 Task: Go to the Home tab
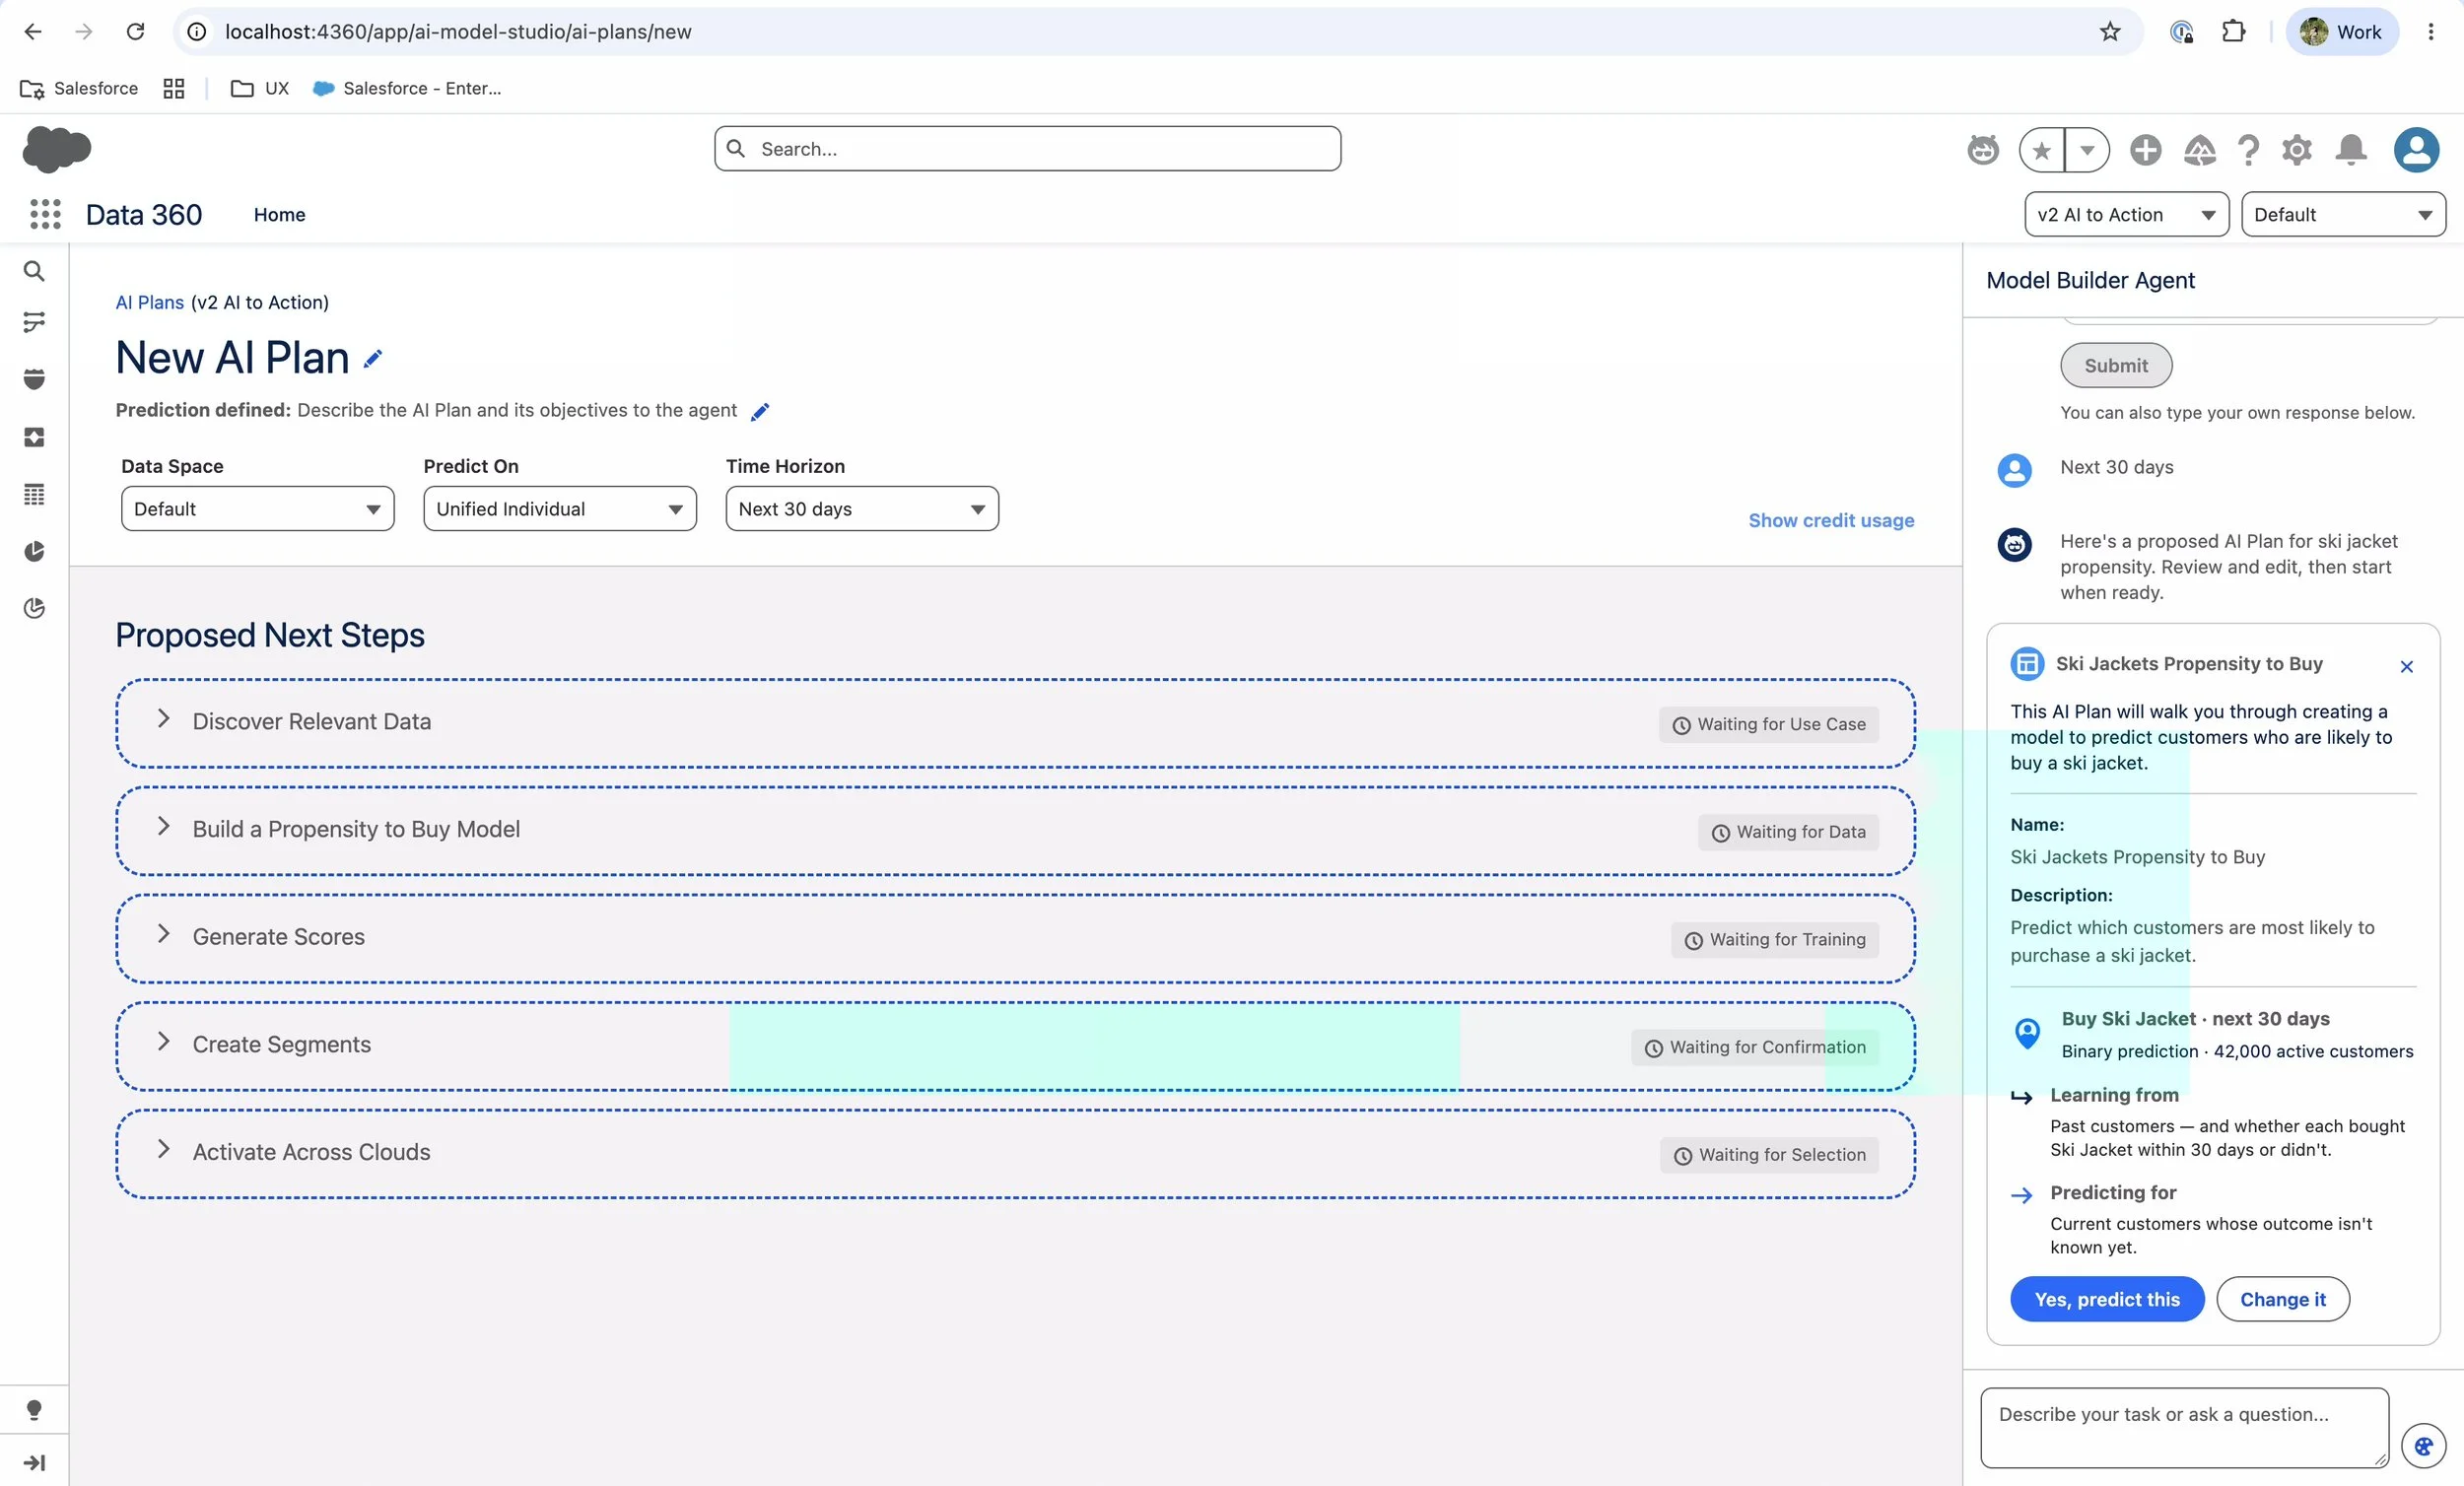[280, 215]
